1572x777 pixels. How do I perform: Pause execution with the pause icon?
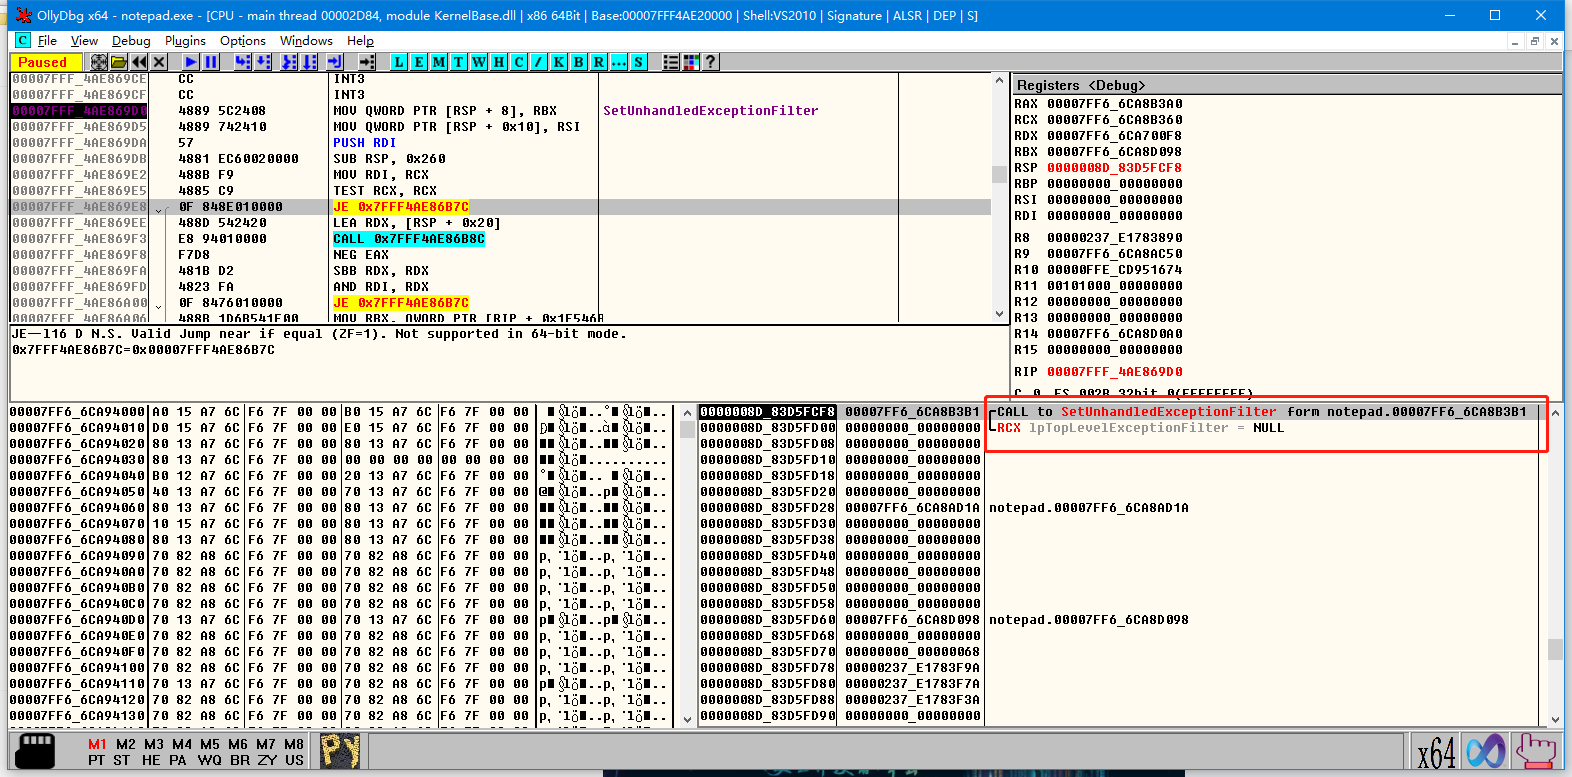pyautogui.click(x=210, y=62)
